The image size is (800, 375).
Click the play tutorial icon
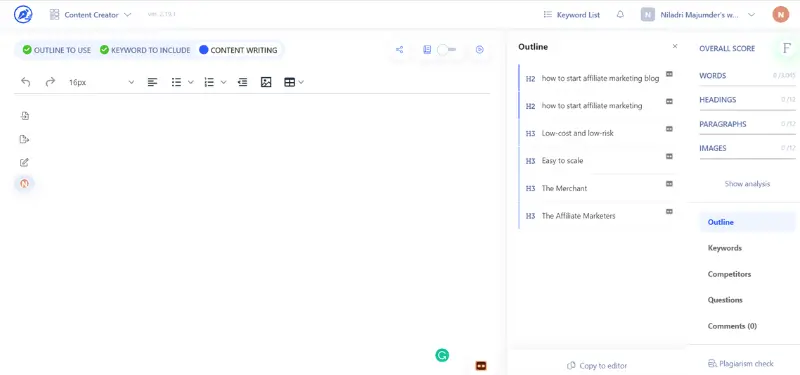point(480,49)
